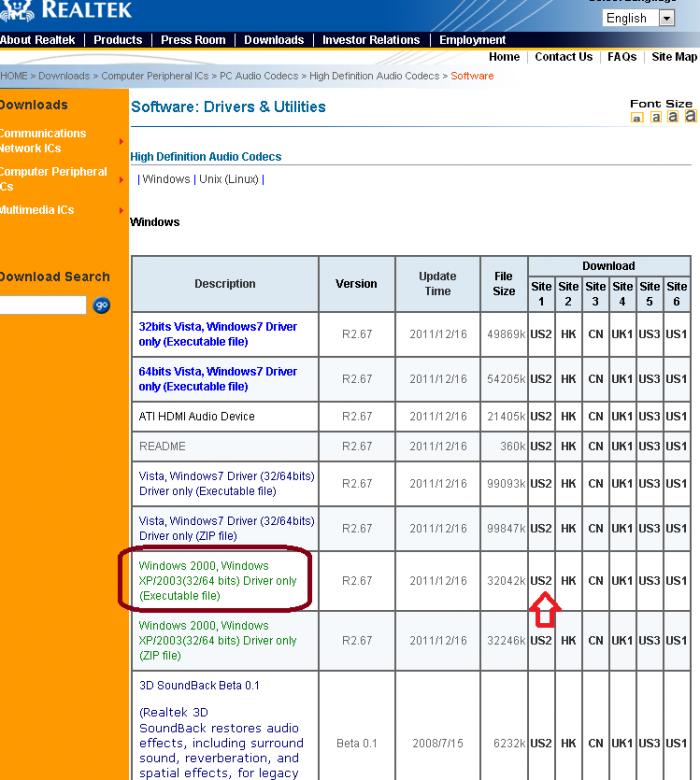Open 32bits Vista, Windows7 Driver link
The image size is (700, 780).
point(218,334)
